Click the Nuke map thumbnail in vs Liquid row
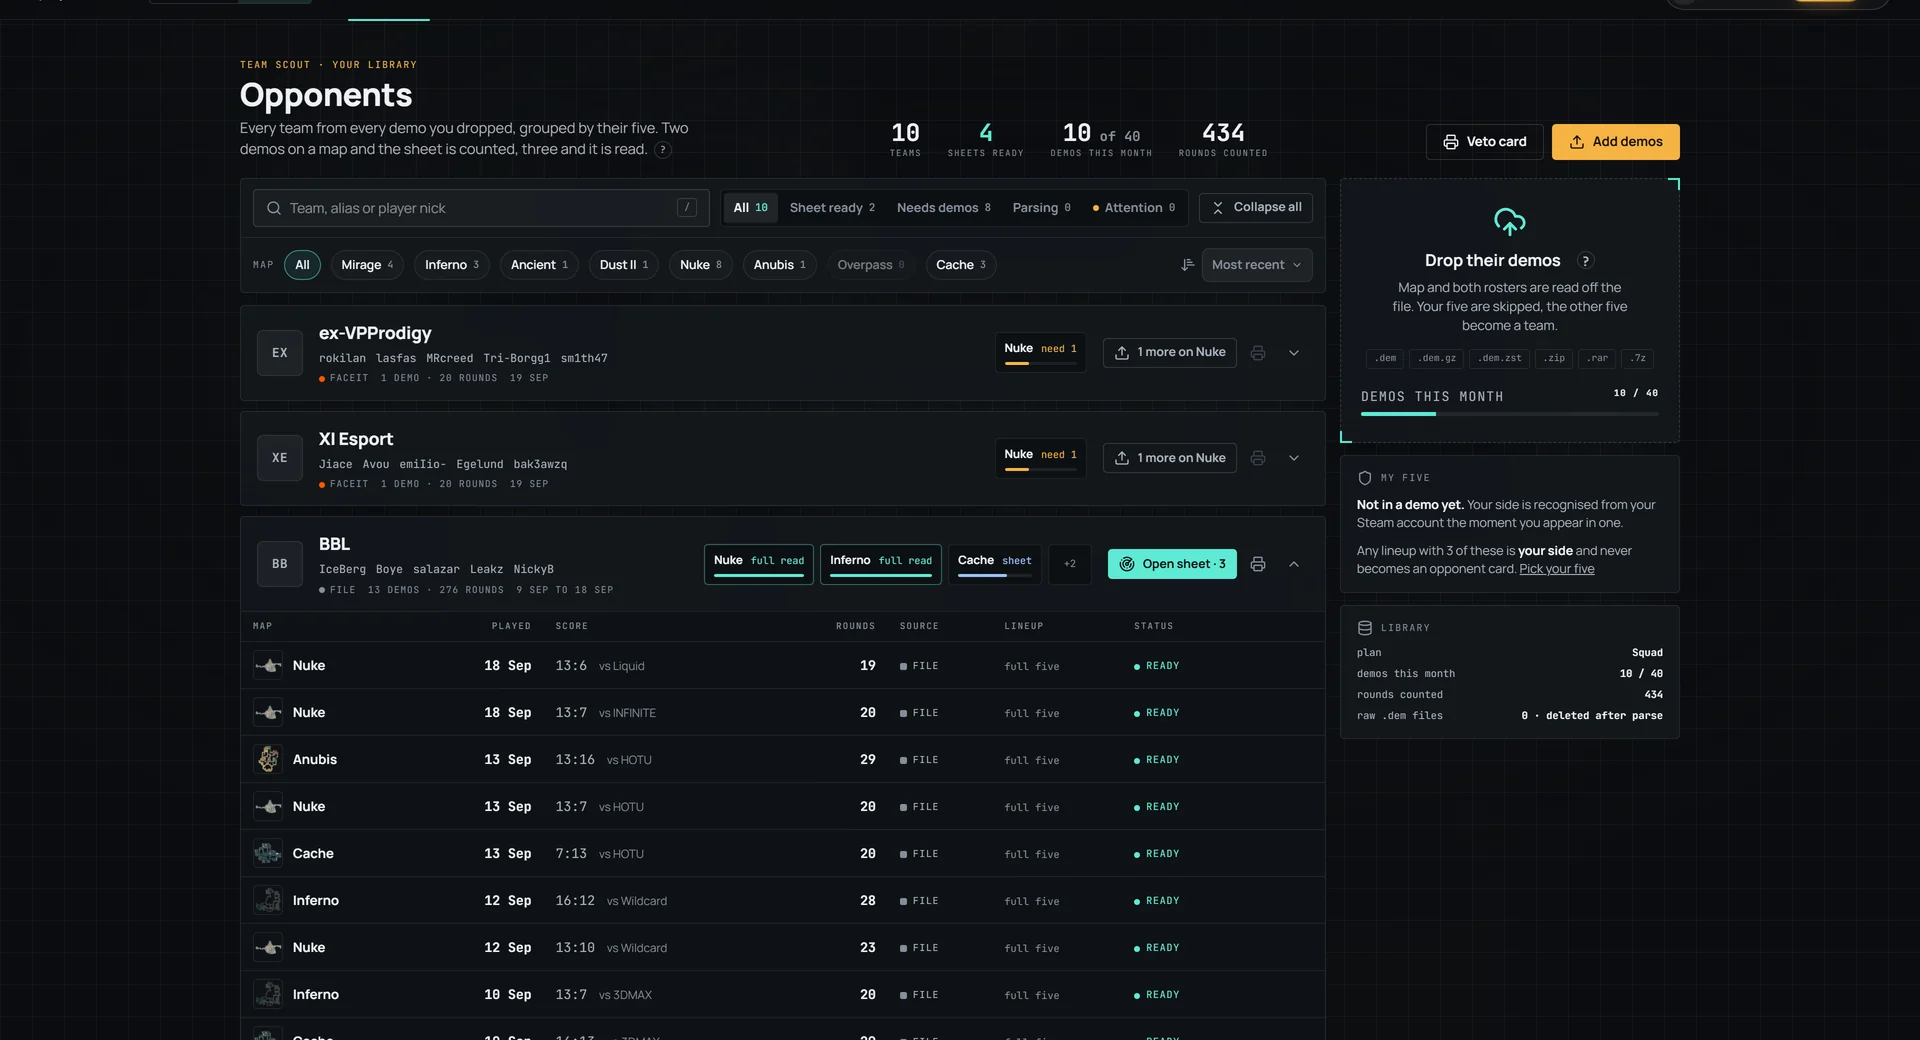 268,666
